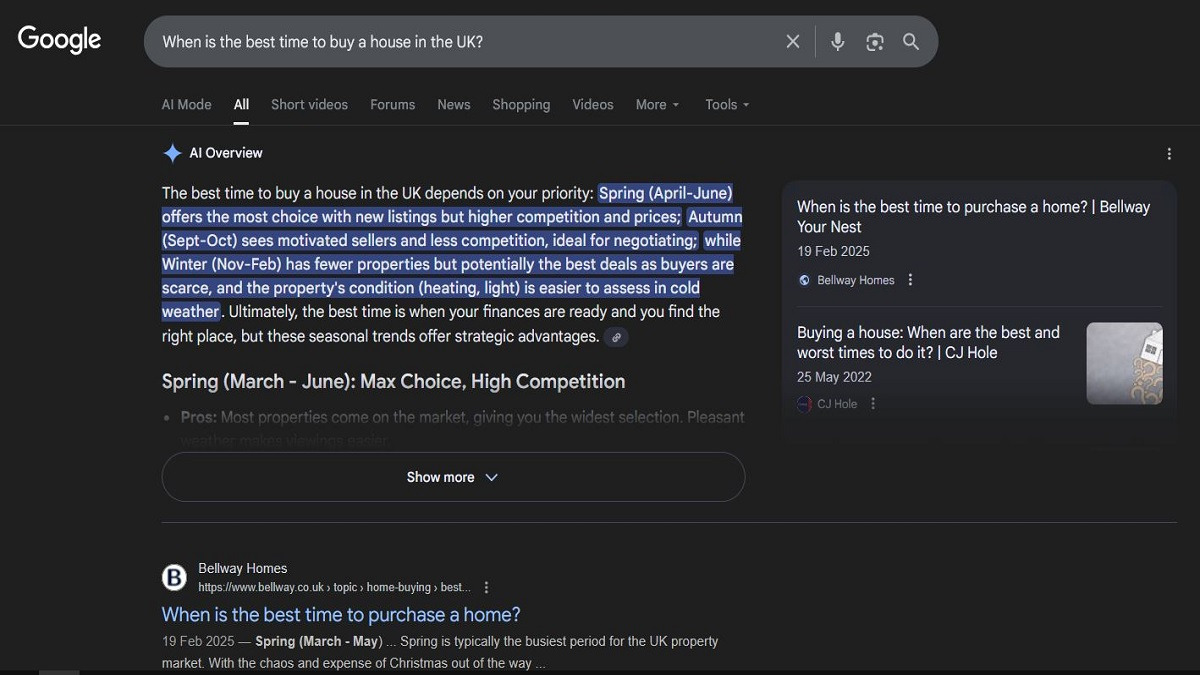
Task: Click the Bellway Homes source badge icon
Action: pos(804,280)
